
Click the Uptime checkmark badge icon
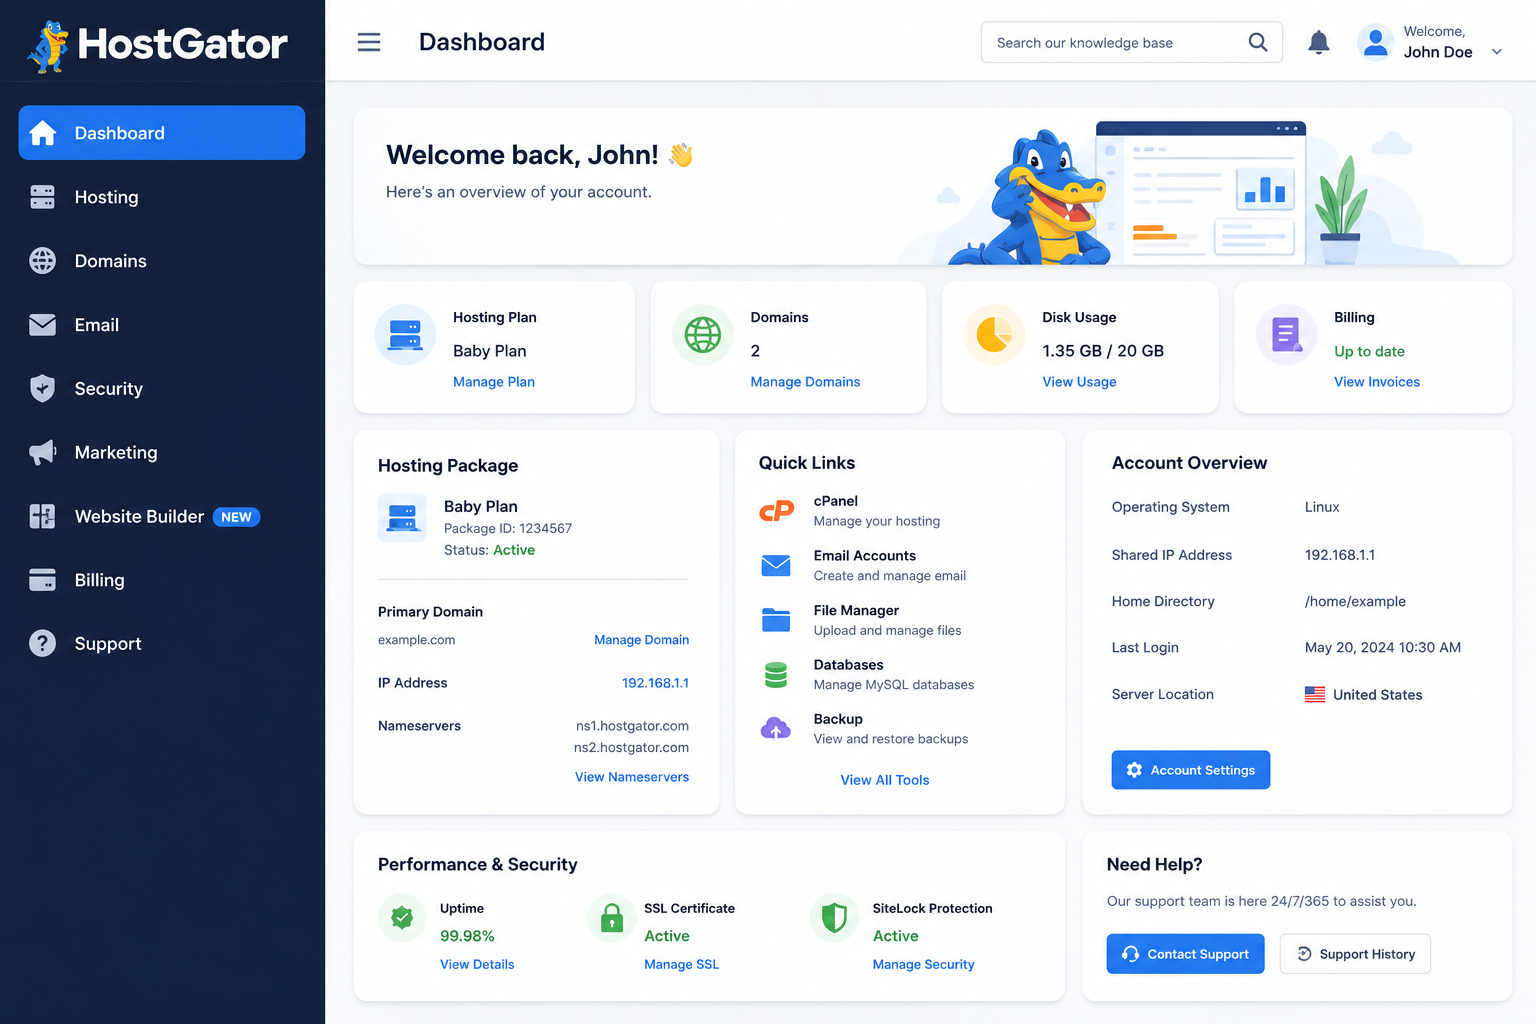(x=402, y=917)
